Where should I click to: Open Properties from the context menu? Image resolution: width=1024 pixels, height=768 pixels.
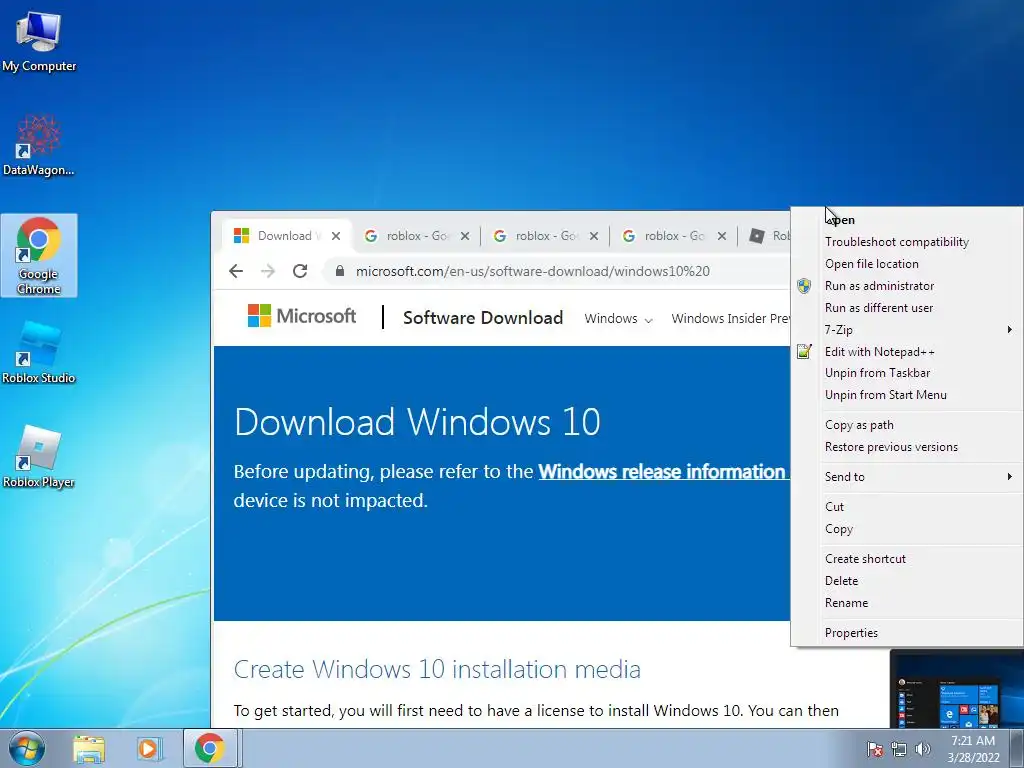coord(906,633)
